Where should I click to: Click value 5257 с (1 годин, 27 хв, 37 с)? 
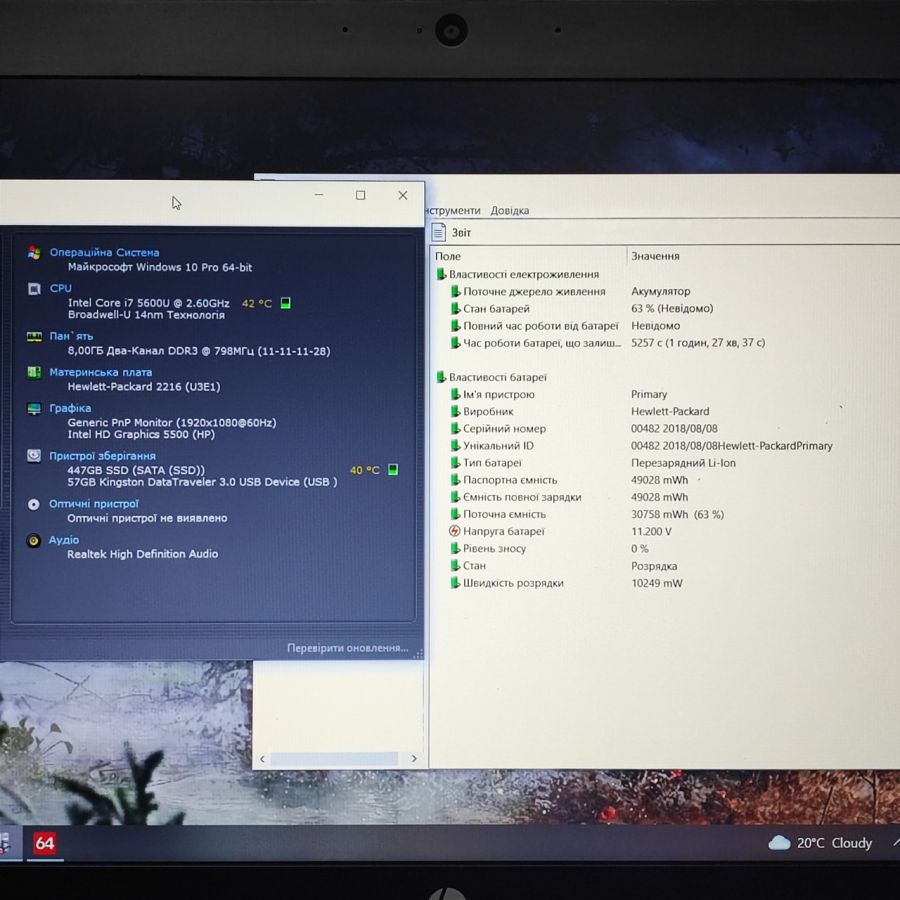tap(698, 343)
